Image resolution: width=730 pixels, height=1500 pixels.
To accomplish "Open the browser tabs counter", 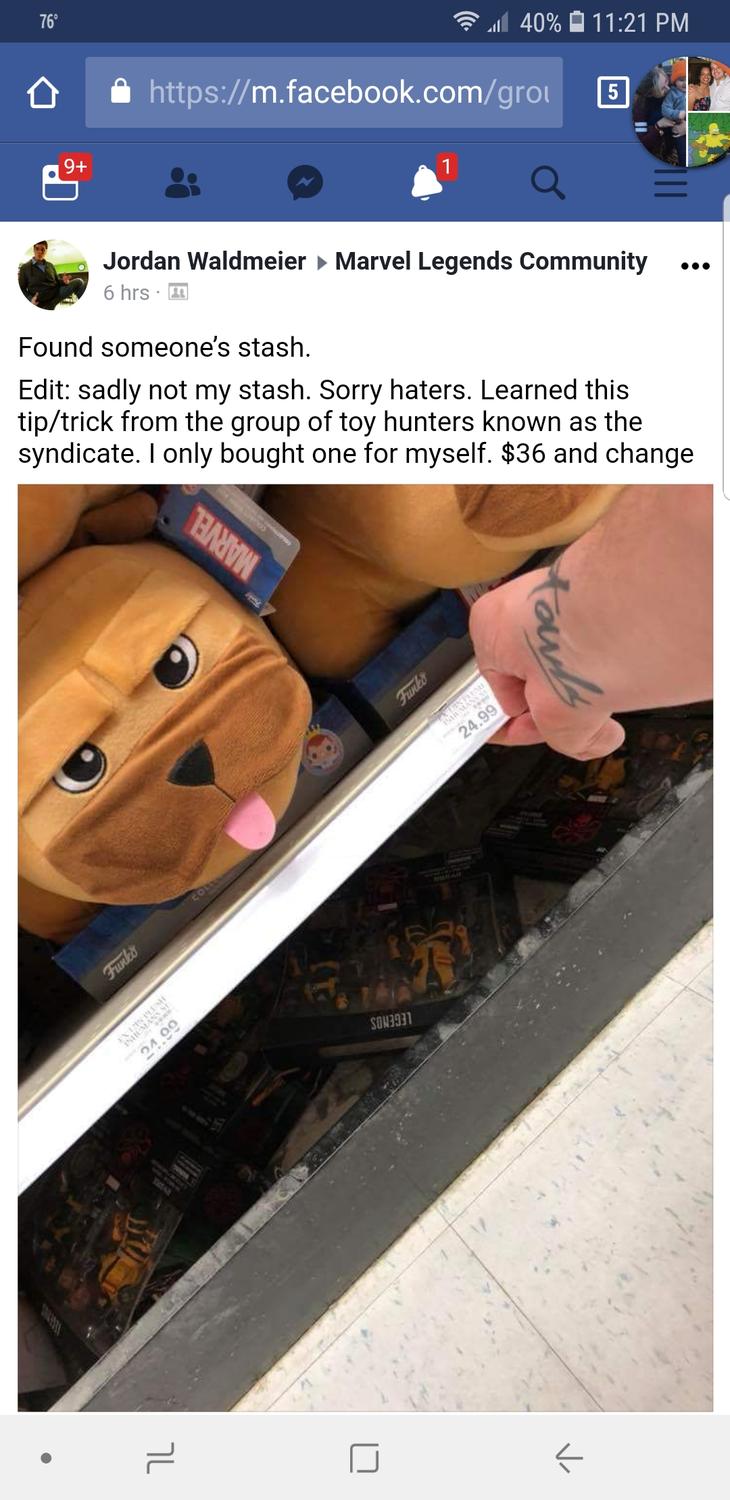I will tap(612, 93).
